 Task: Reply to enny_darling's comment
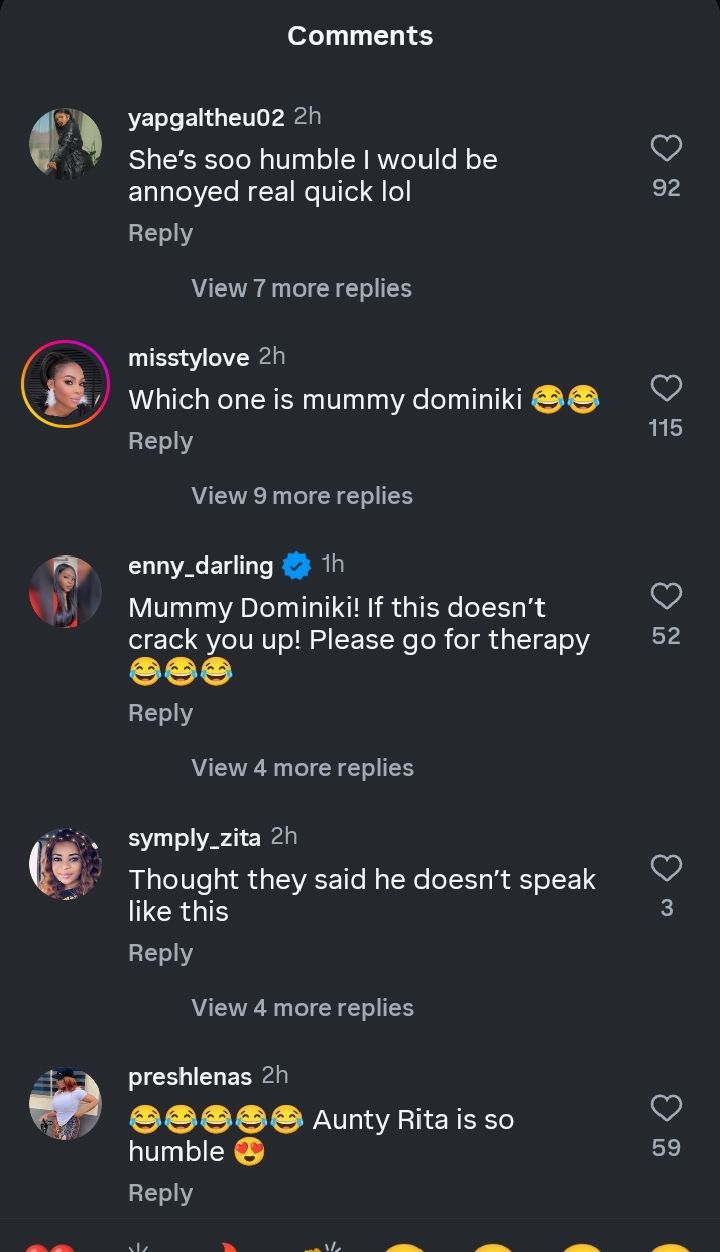(160, 713)
